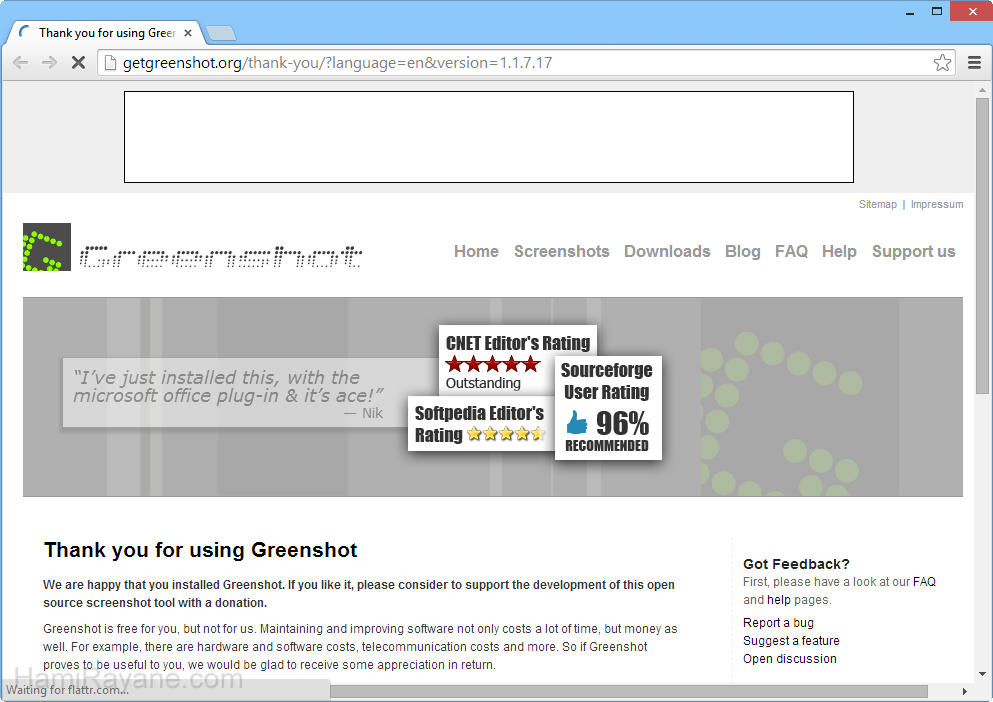Click the Sourceforge User Rating badge
The height and width of the screenshot is (702, 993).
(x=608, y=407)
